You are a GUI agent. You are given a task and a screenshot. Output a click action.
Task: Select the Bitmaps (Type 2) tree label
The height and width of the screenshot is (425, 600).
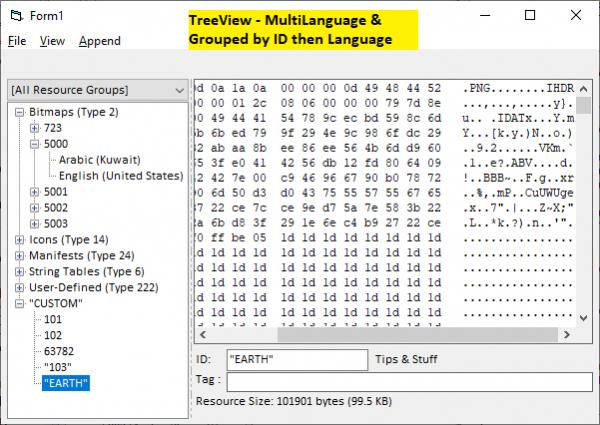(74, 112)
